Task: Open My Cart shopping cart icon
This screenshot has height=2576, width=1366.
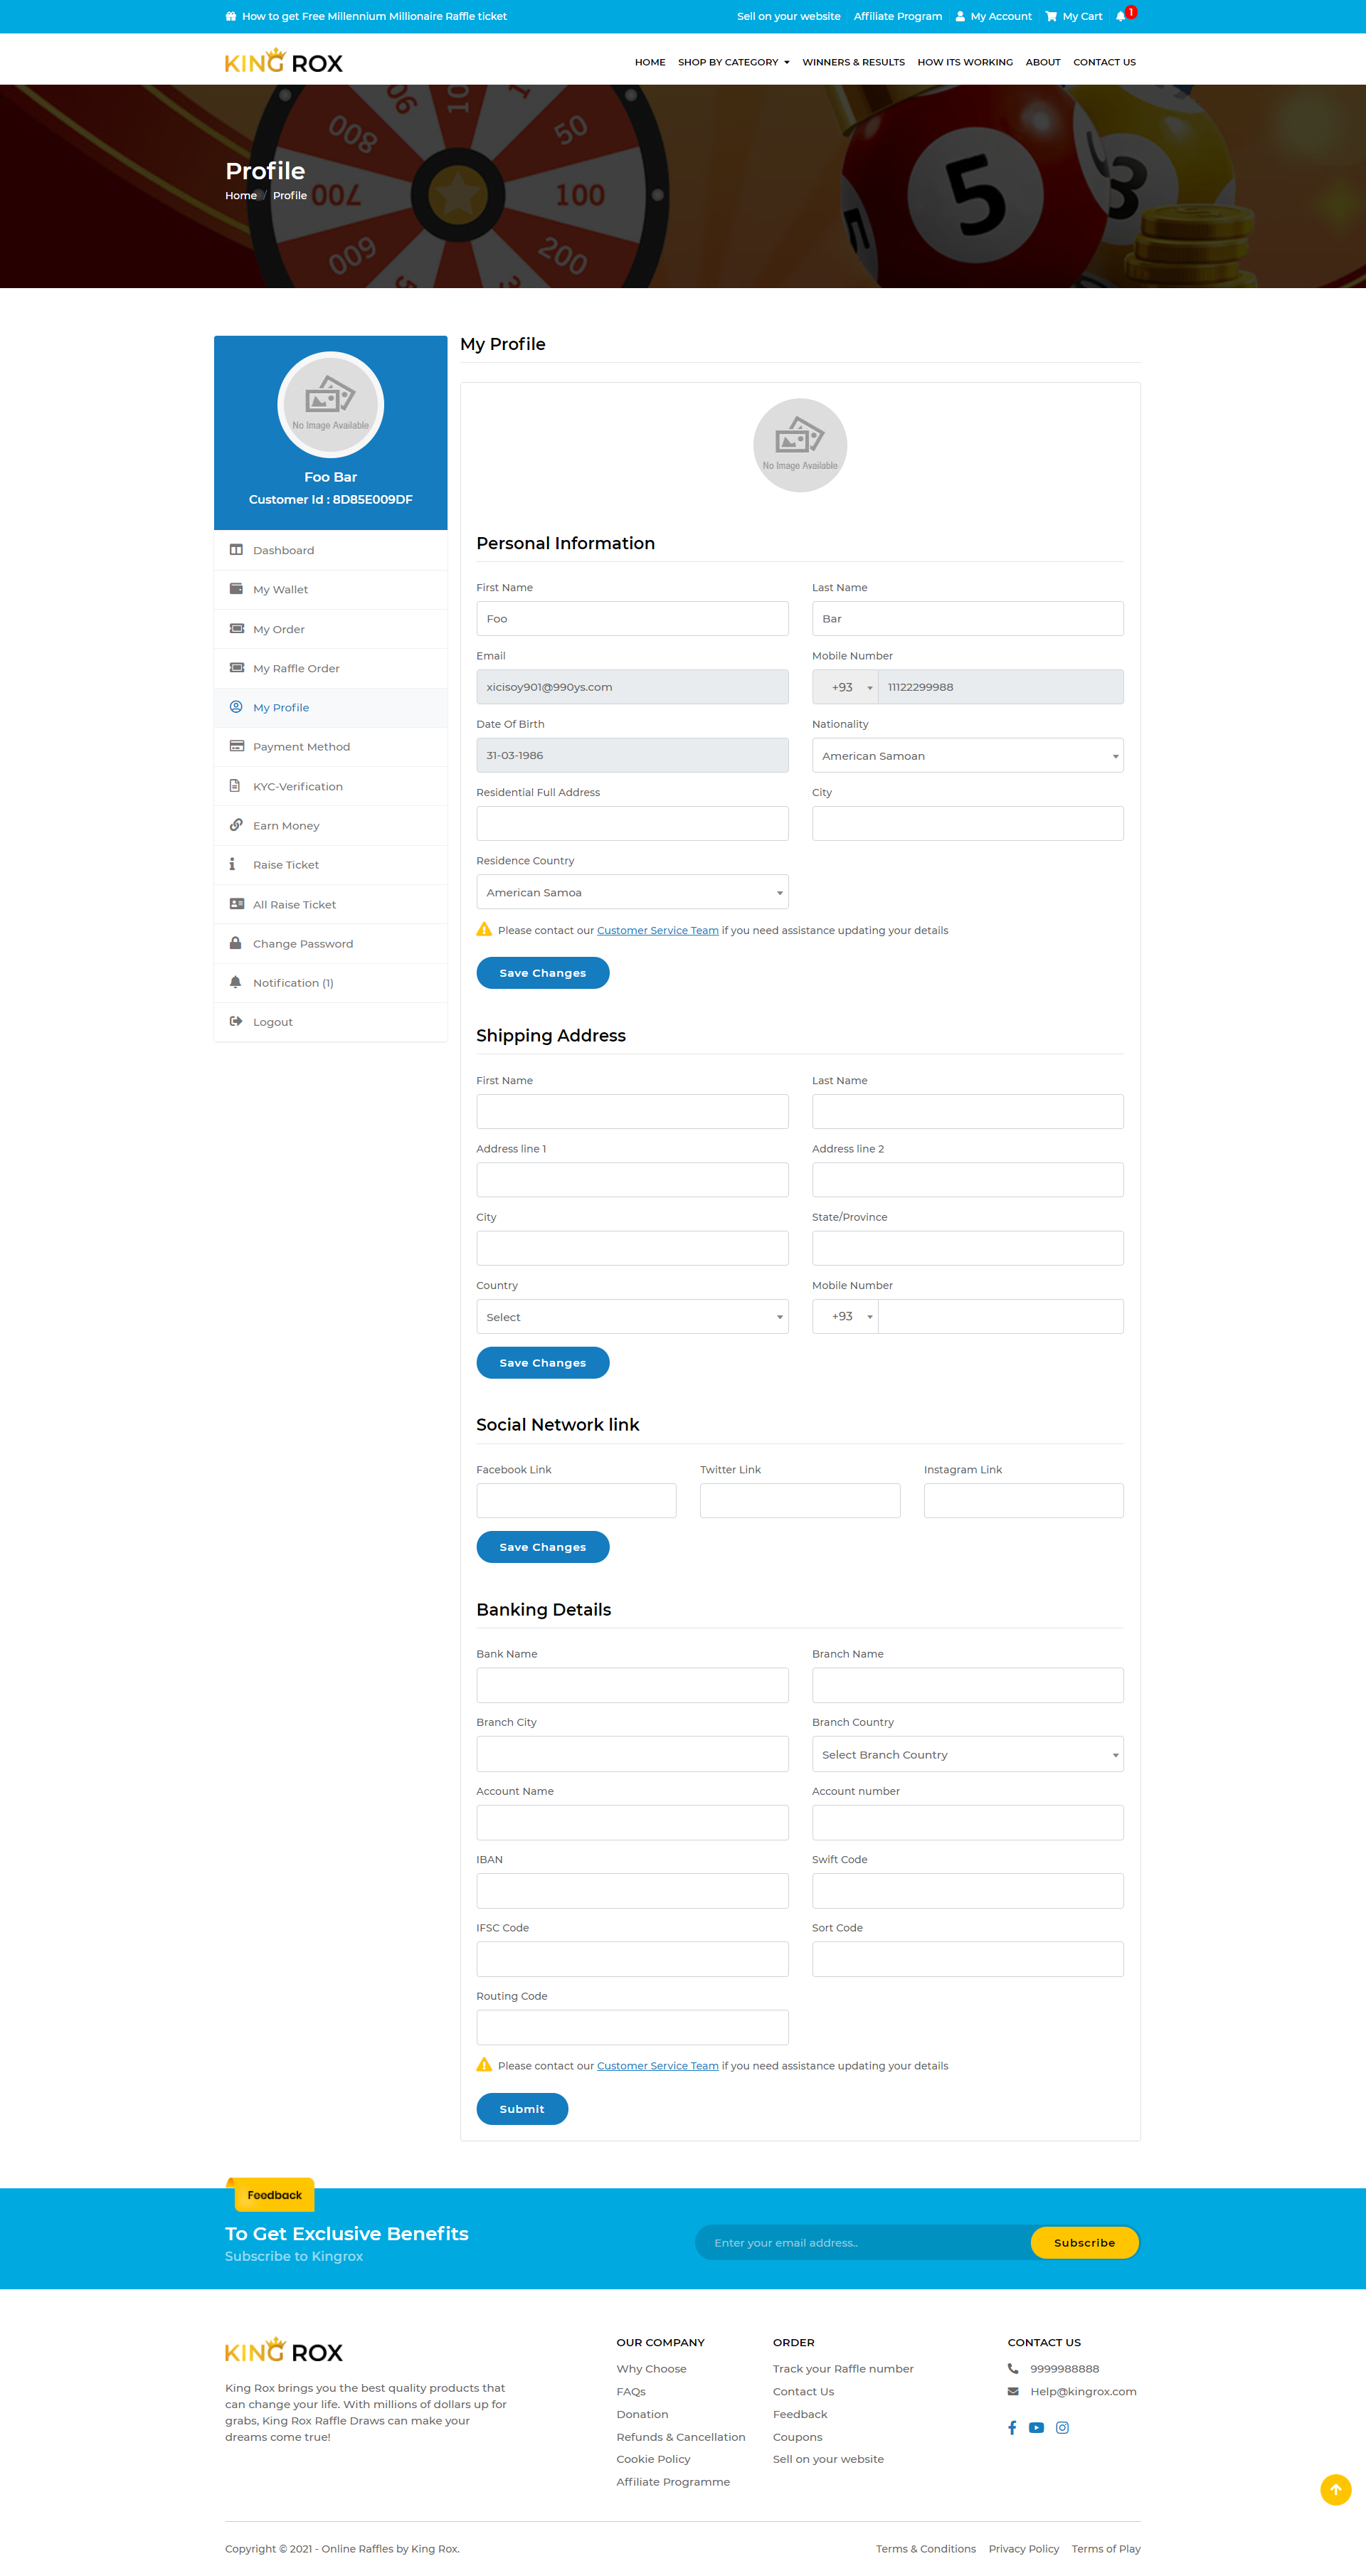Action: pos(1051,16)
